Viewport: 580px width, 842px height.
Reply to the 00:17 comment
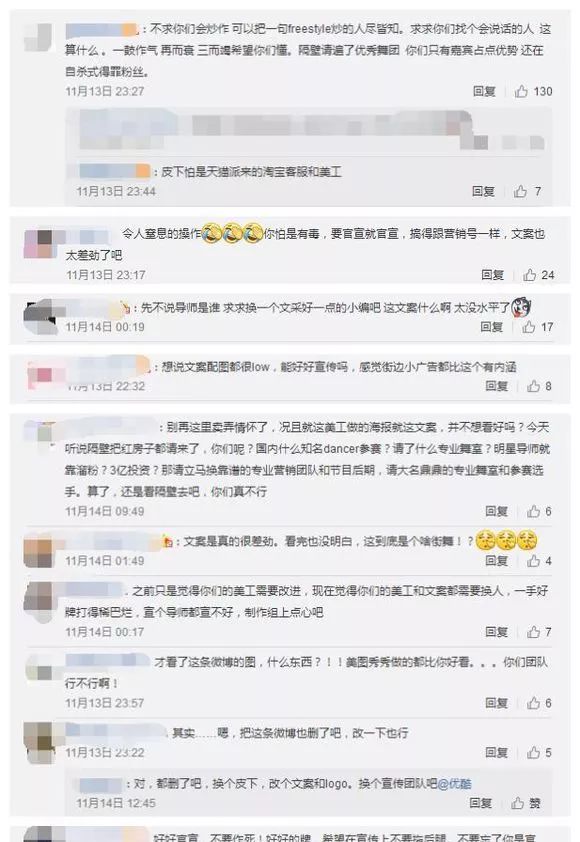click(497, 633)
